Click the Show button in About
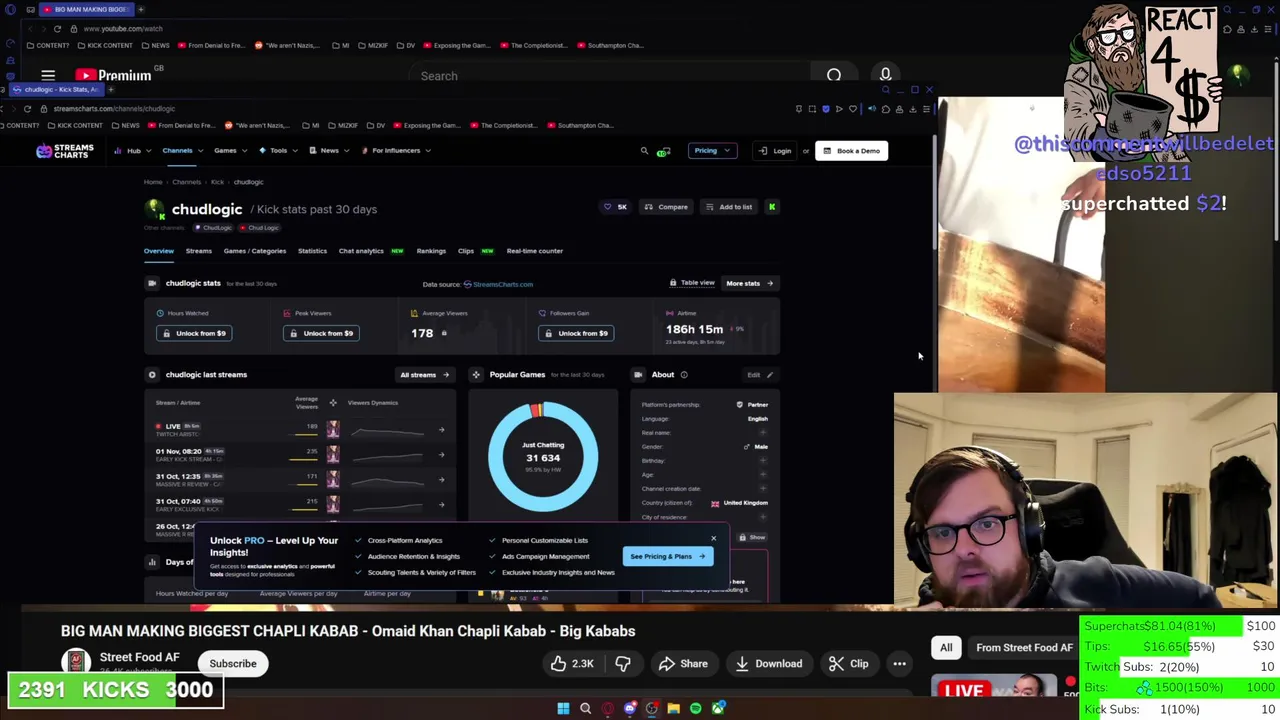The height and width of the screenshot is (720, 1280). [x=752, y=537]
